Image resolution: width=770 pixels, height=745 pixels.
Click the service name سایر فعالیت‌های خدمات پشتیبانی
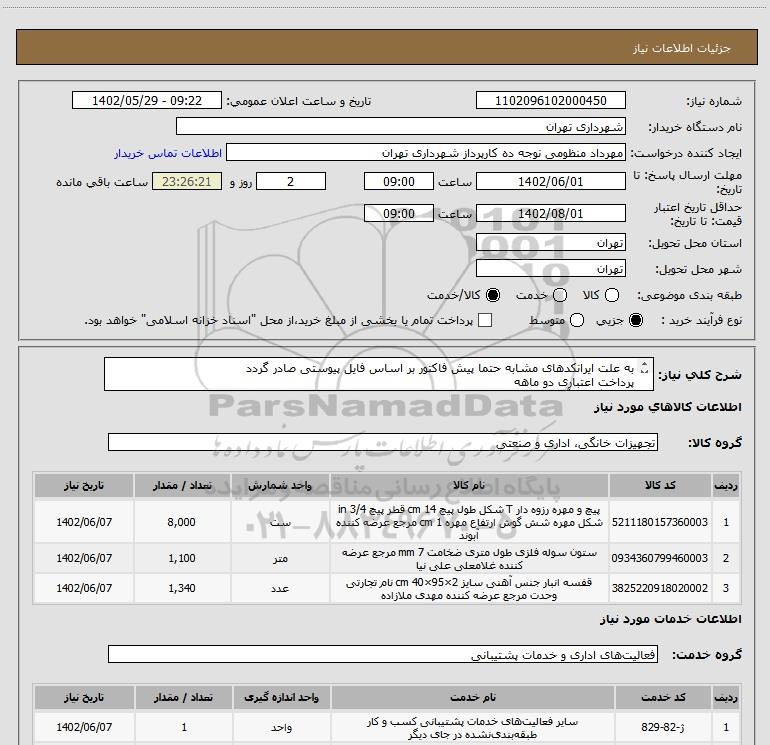[472, 728]
